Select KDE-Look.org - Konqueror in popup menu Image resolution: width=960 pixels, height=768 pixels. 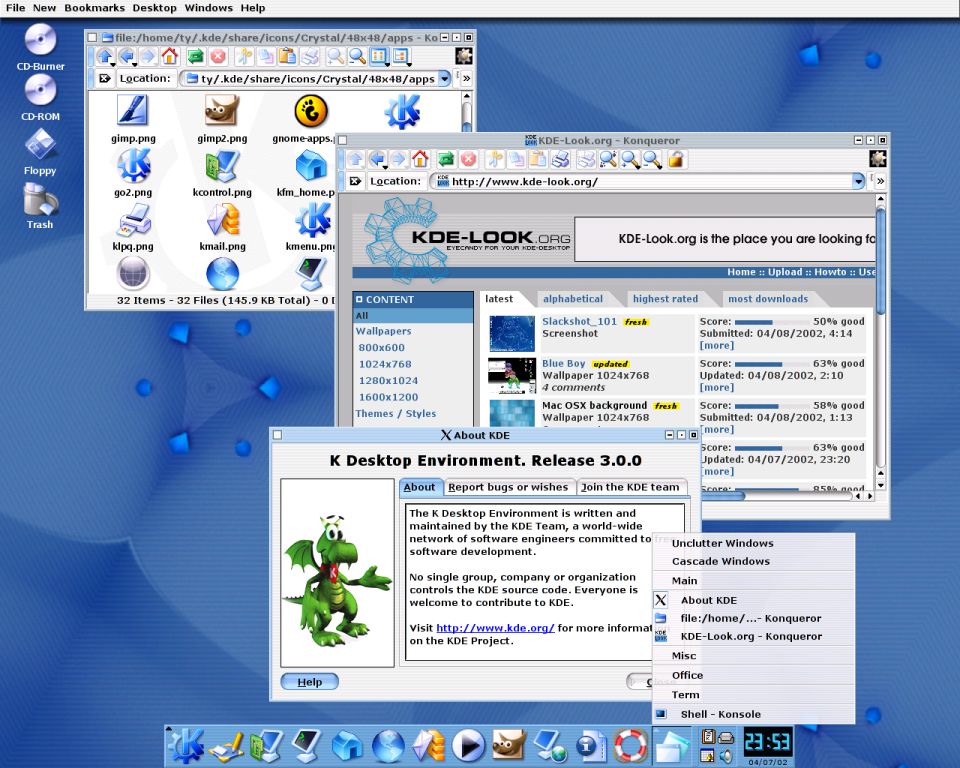[x=753, y=636]
